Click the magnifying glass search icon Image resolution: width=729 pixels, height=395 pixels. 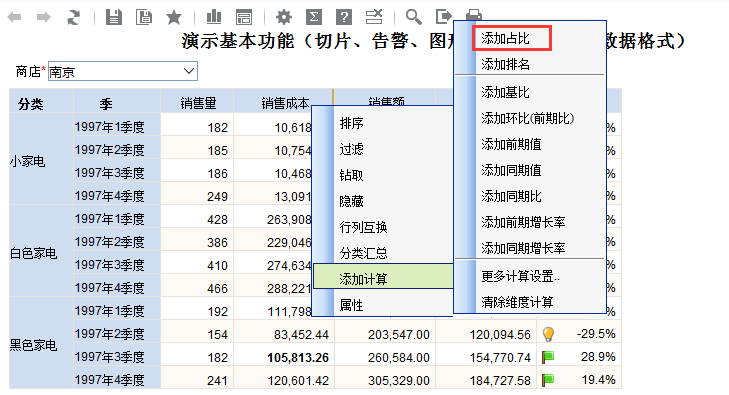pyautogui.click(x=413, y=17)
